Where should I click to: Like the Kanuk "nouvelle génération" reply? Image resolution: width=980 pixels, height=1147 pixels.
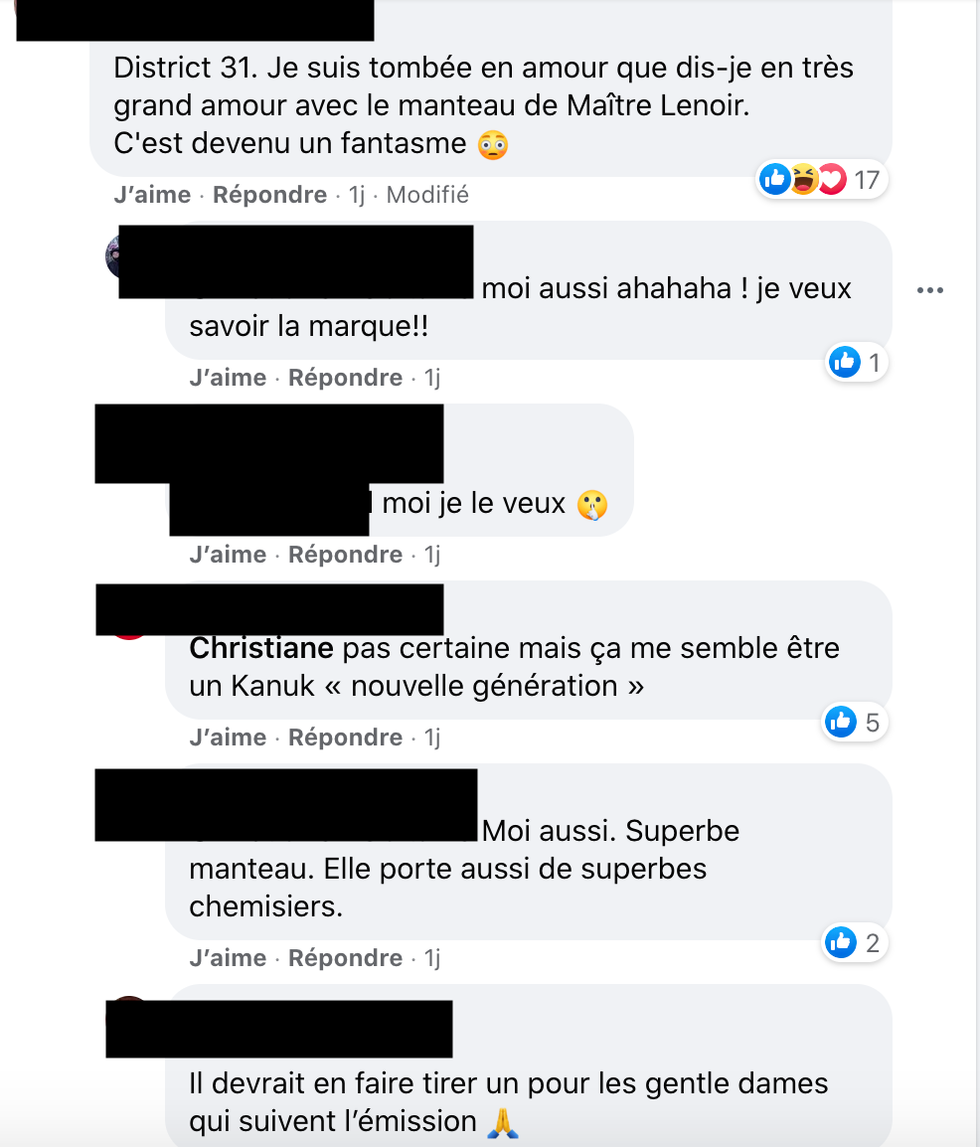coord(228,738)
